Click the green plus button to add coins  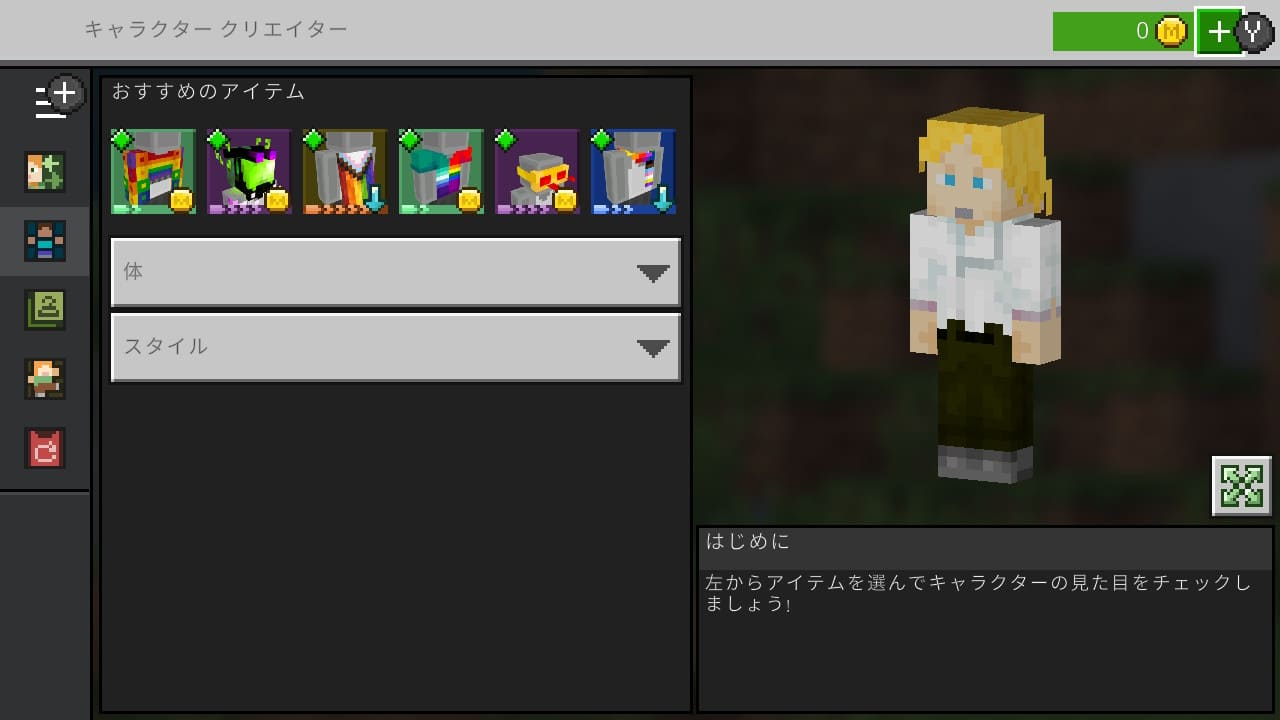[x=1218, y=32]
